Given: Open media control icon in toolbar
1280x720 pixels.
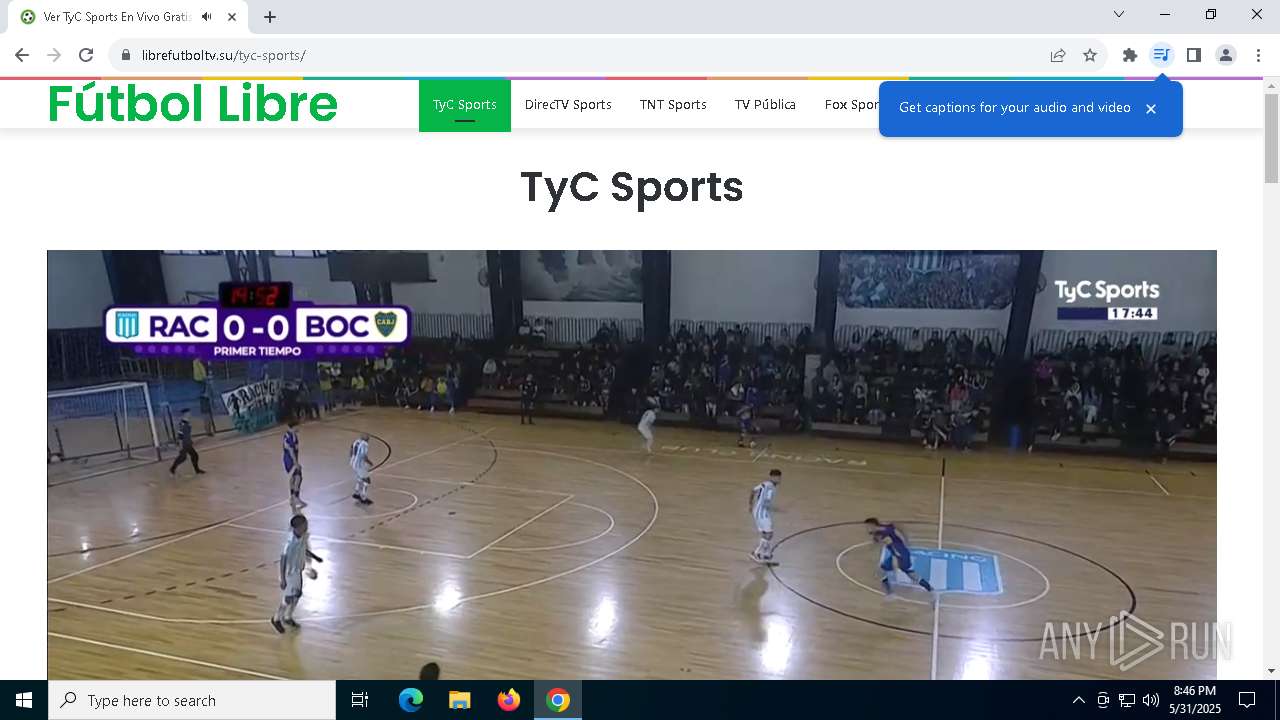Looking at the screenshot, I should click(1161, 55).
